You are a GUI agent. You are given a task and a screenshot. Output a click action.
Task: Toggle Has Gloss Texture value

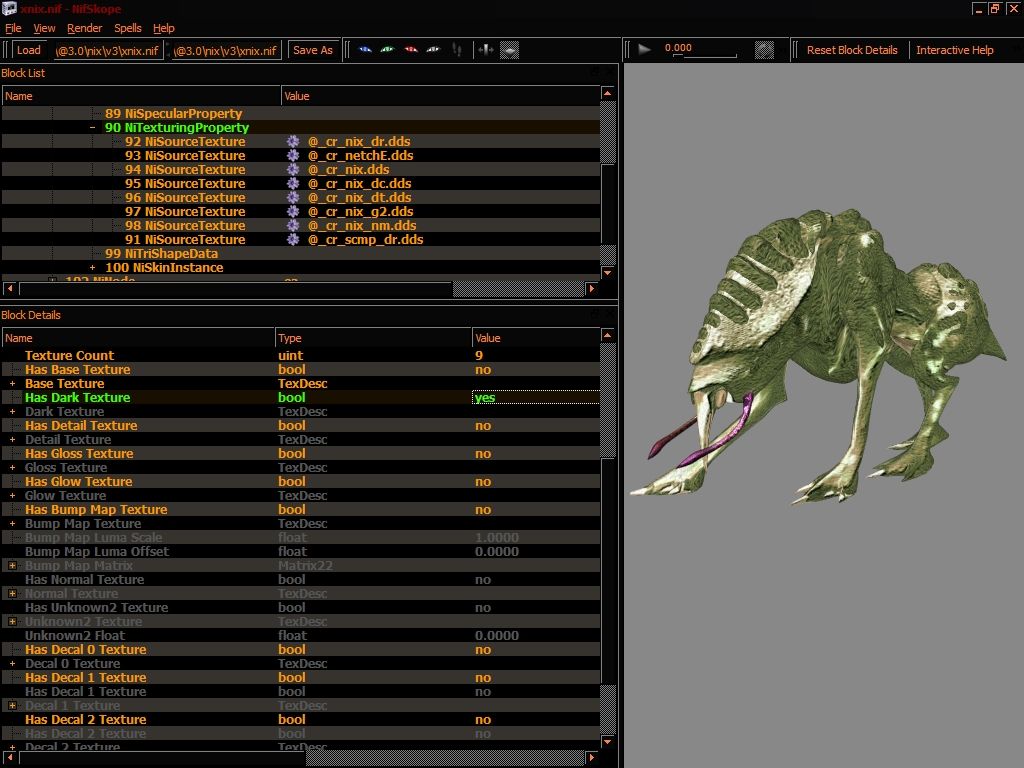tap(483, 454)
